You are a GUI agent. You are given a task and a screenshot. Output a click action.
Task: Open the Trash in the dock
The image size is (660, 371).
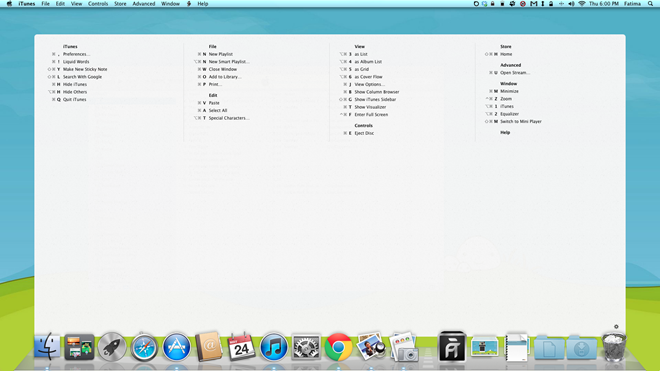click(614, 347)
